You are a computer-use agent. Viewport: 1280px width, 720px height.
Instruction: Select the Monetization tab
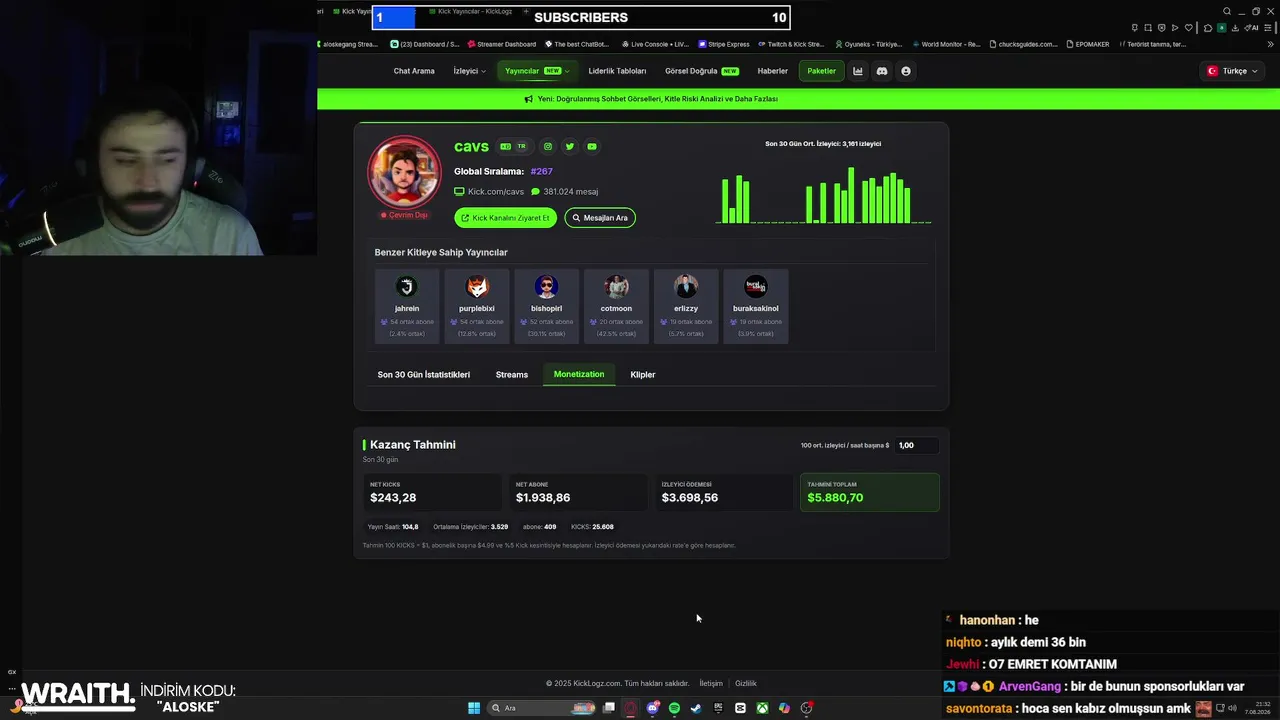tap(579, 374)
